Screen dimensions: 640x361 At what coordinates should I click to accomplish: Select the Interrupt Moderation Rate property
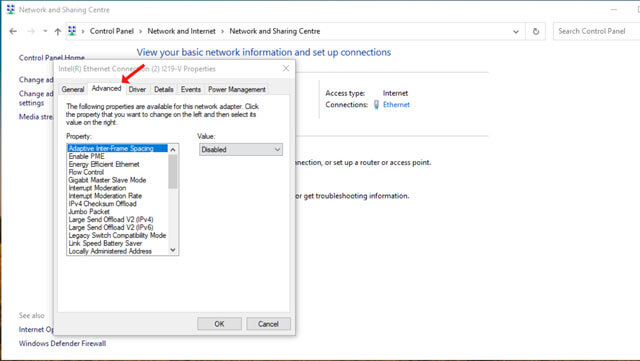tap(118, 196)
